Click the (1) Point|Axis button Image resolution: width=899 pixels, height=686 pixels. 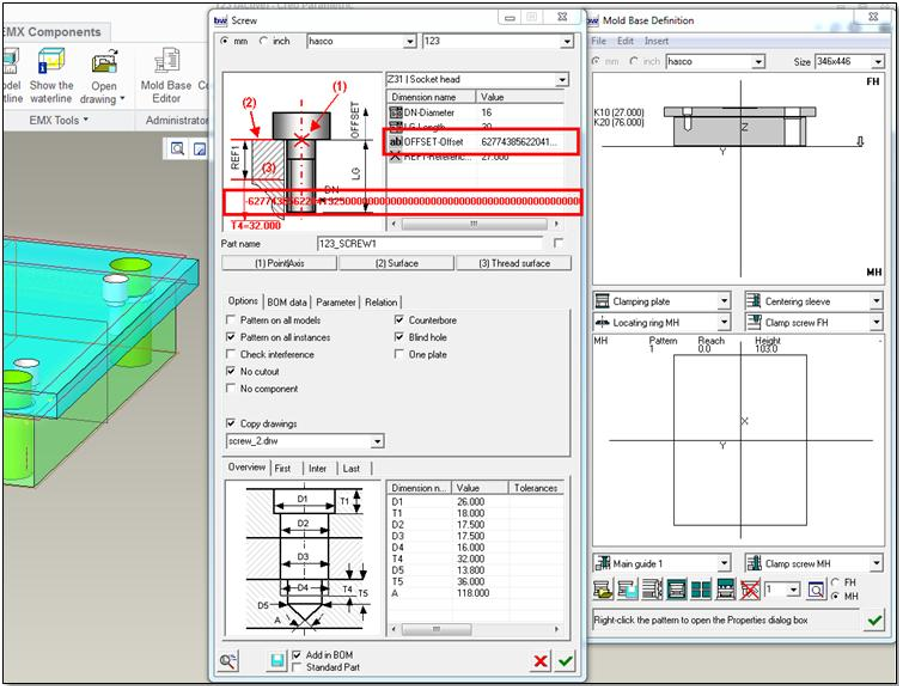click(279, 263)
